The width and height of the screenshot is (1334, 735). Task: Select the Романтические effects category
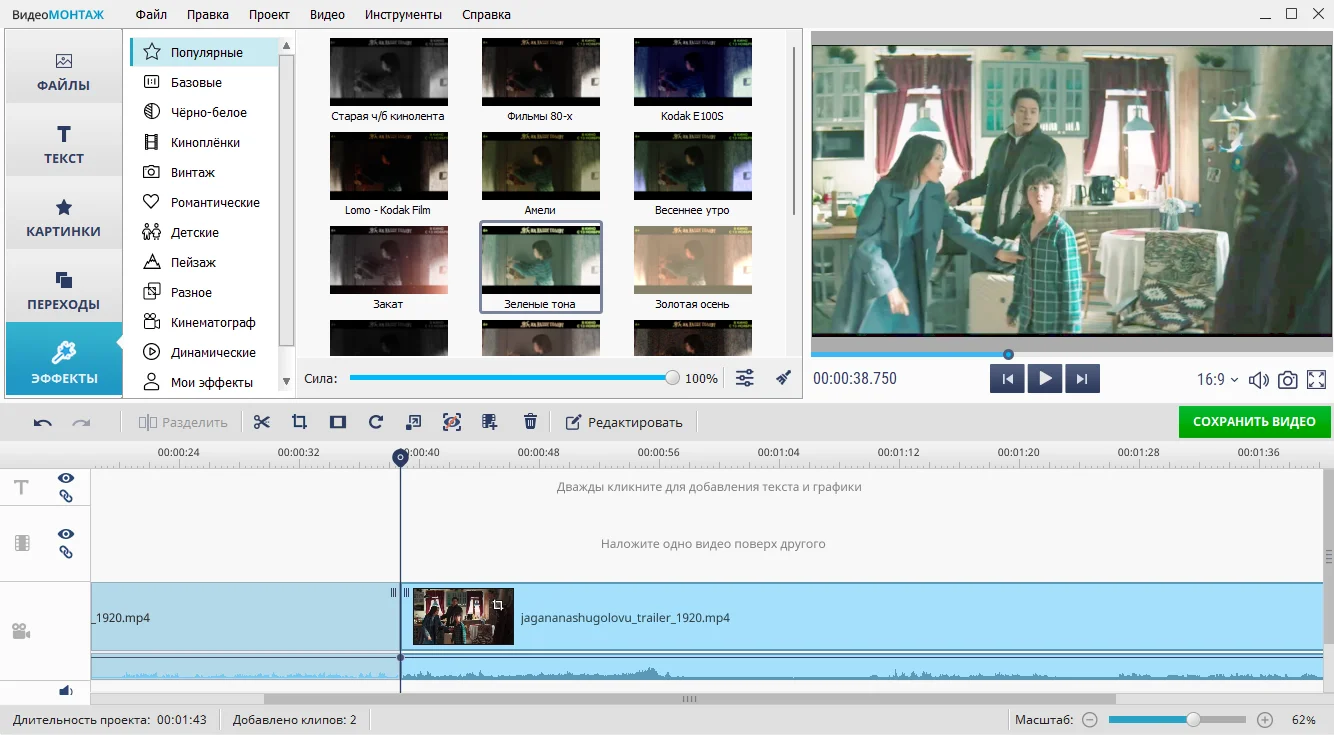click(x=205, y=202)
